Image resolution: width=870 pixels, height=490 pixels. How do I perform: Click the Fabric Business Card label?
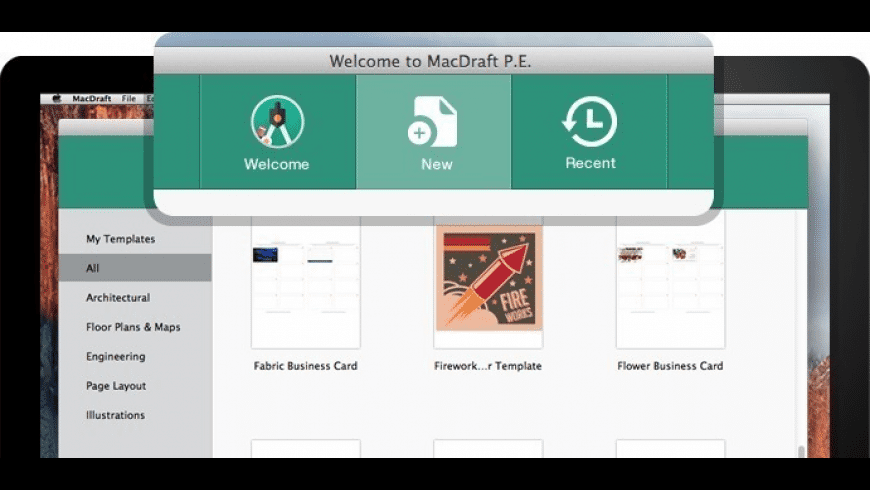click(306, 366)
